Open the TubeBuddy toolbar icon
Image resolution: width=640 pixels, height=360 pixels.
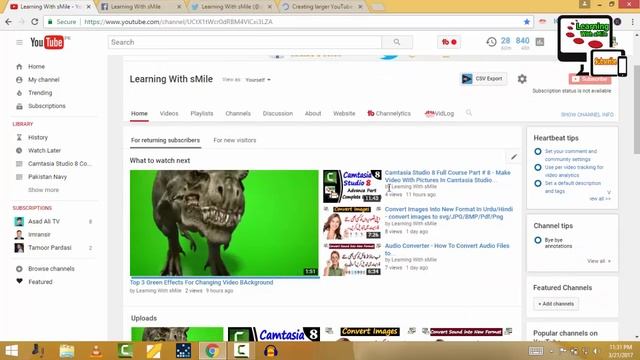coord(449,42)
